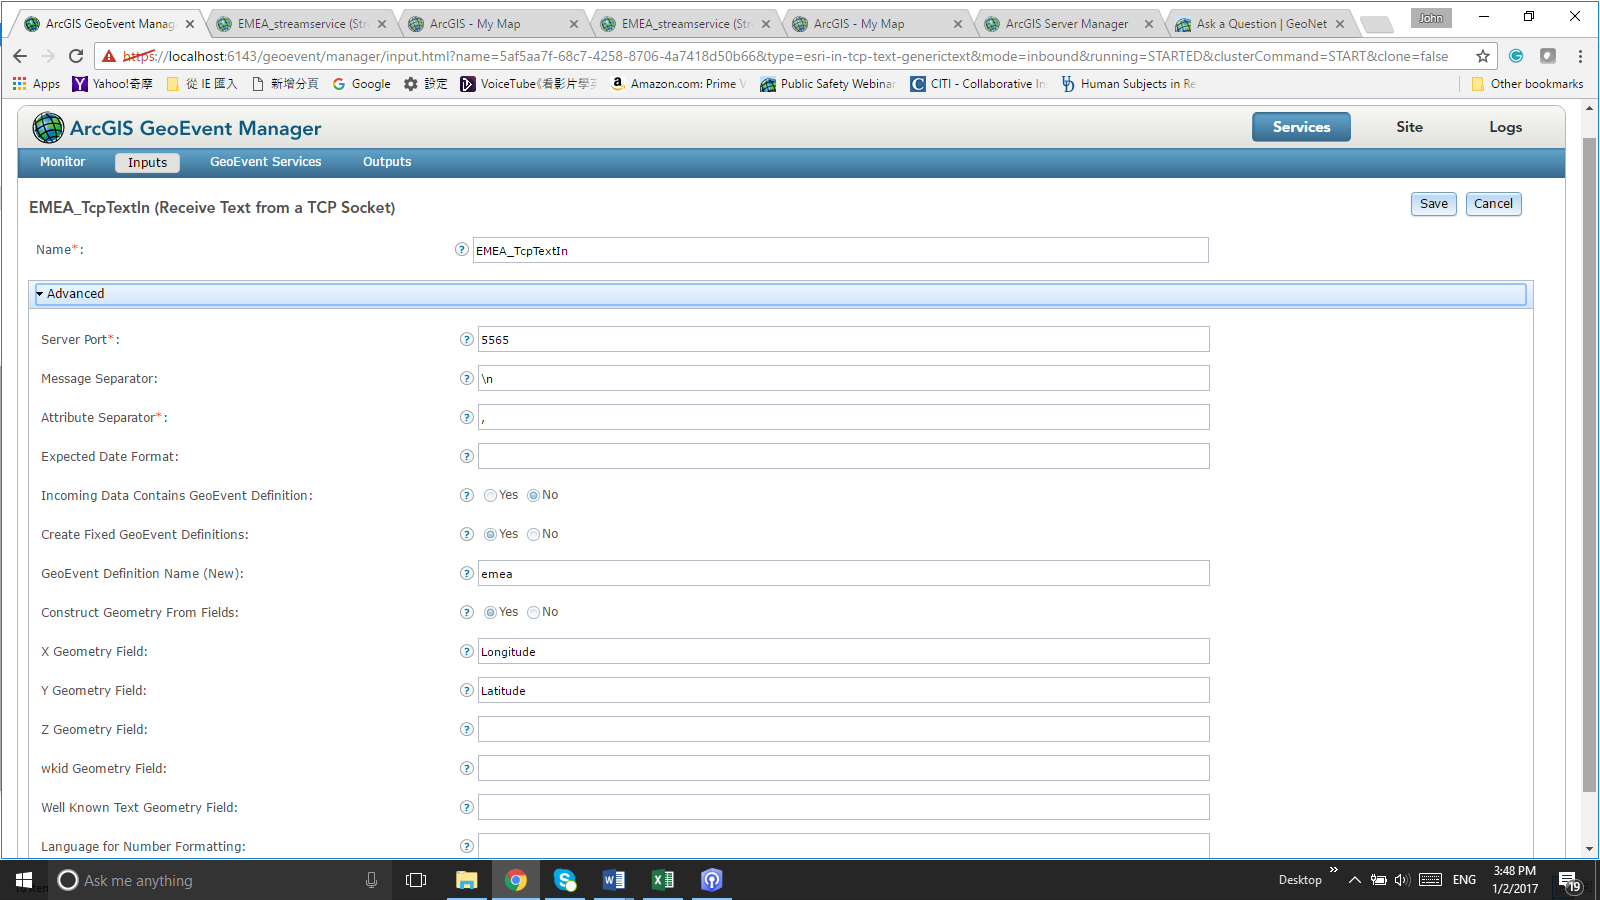This screenshot has width=1600, height=900.
Task: Collapse the Advanced section
Action: tap(780, 294)
